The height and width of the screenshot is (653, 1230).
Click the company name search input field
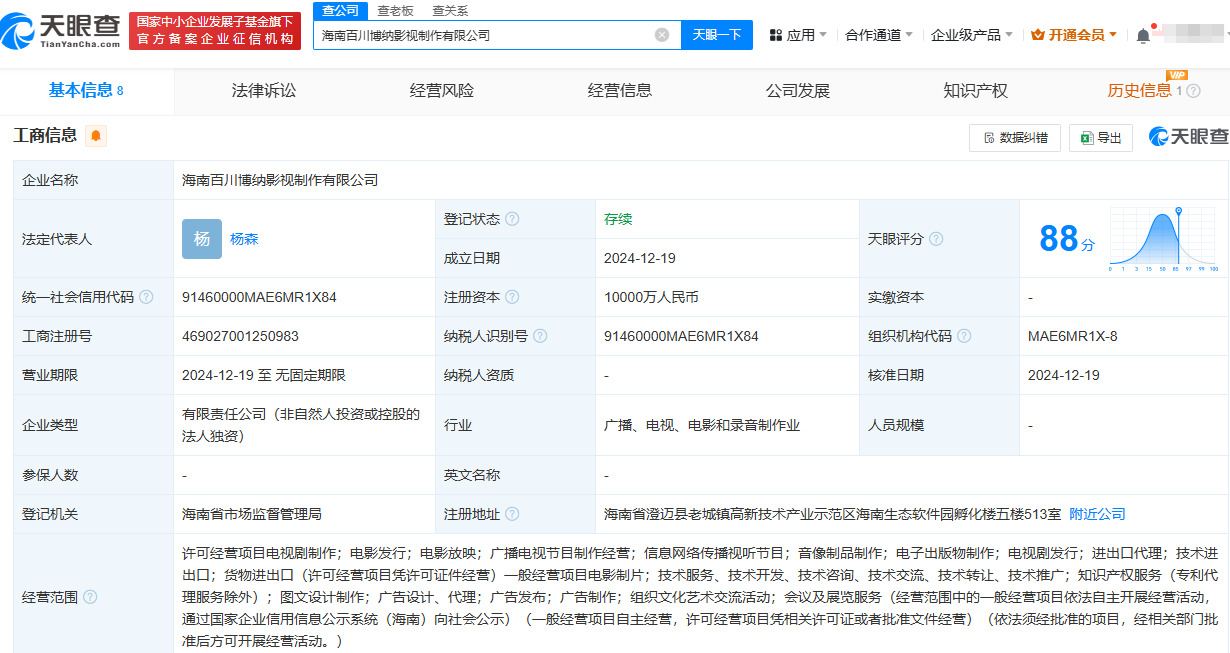(x=485, y=35)
